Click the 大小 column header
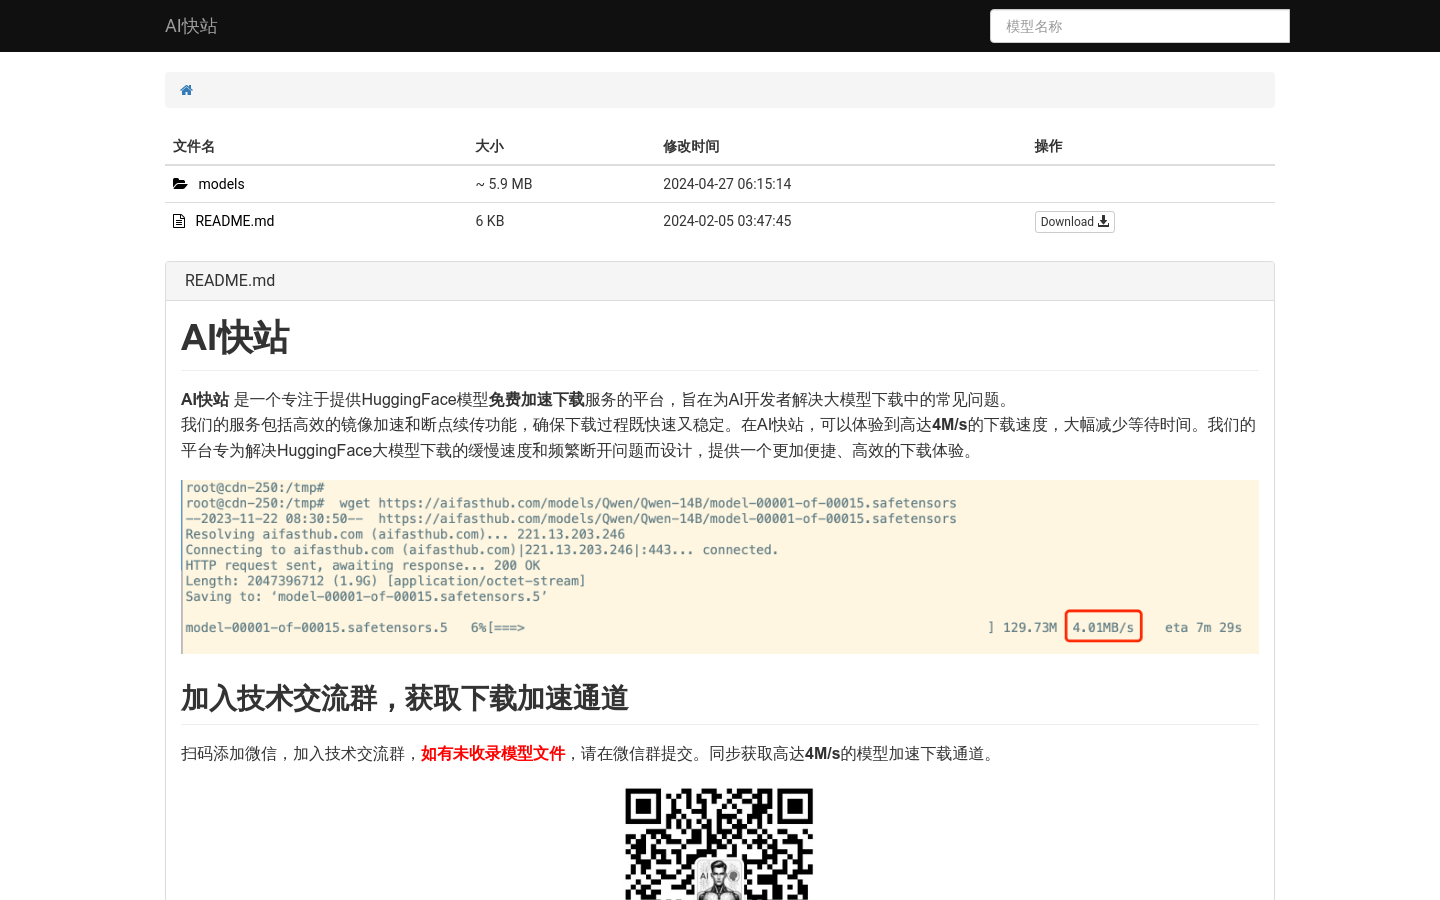Viewport: 1440px width, 900px height. (x=489, y=146)
